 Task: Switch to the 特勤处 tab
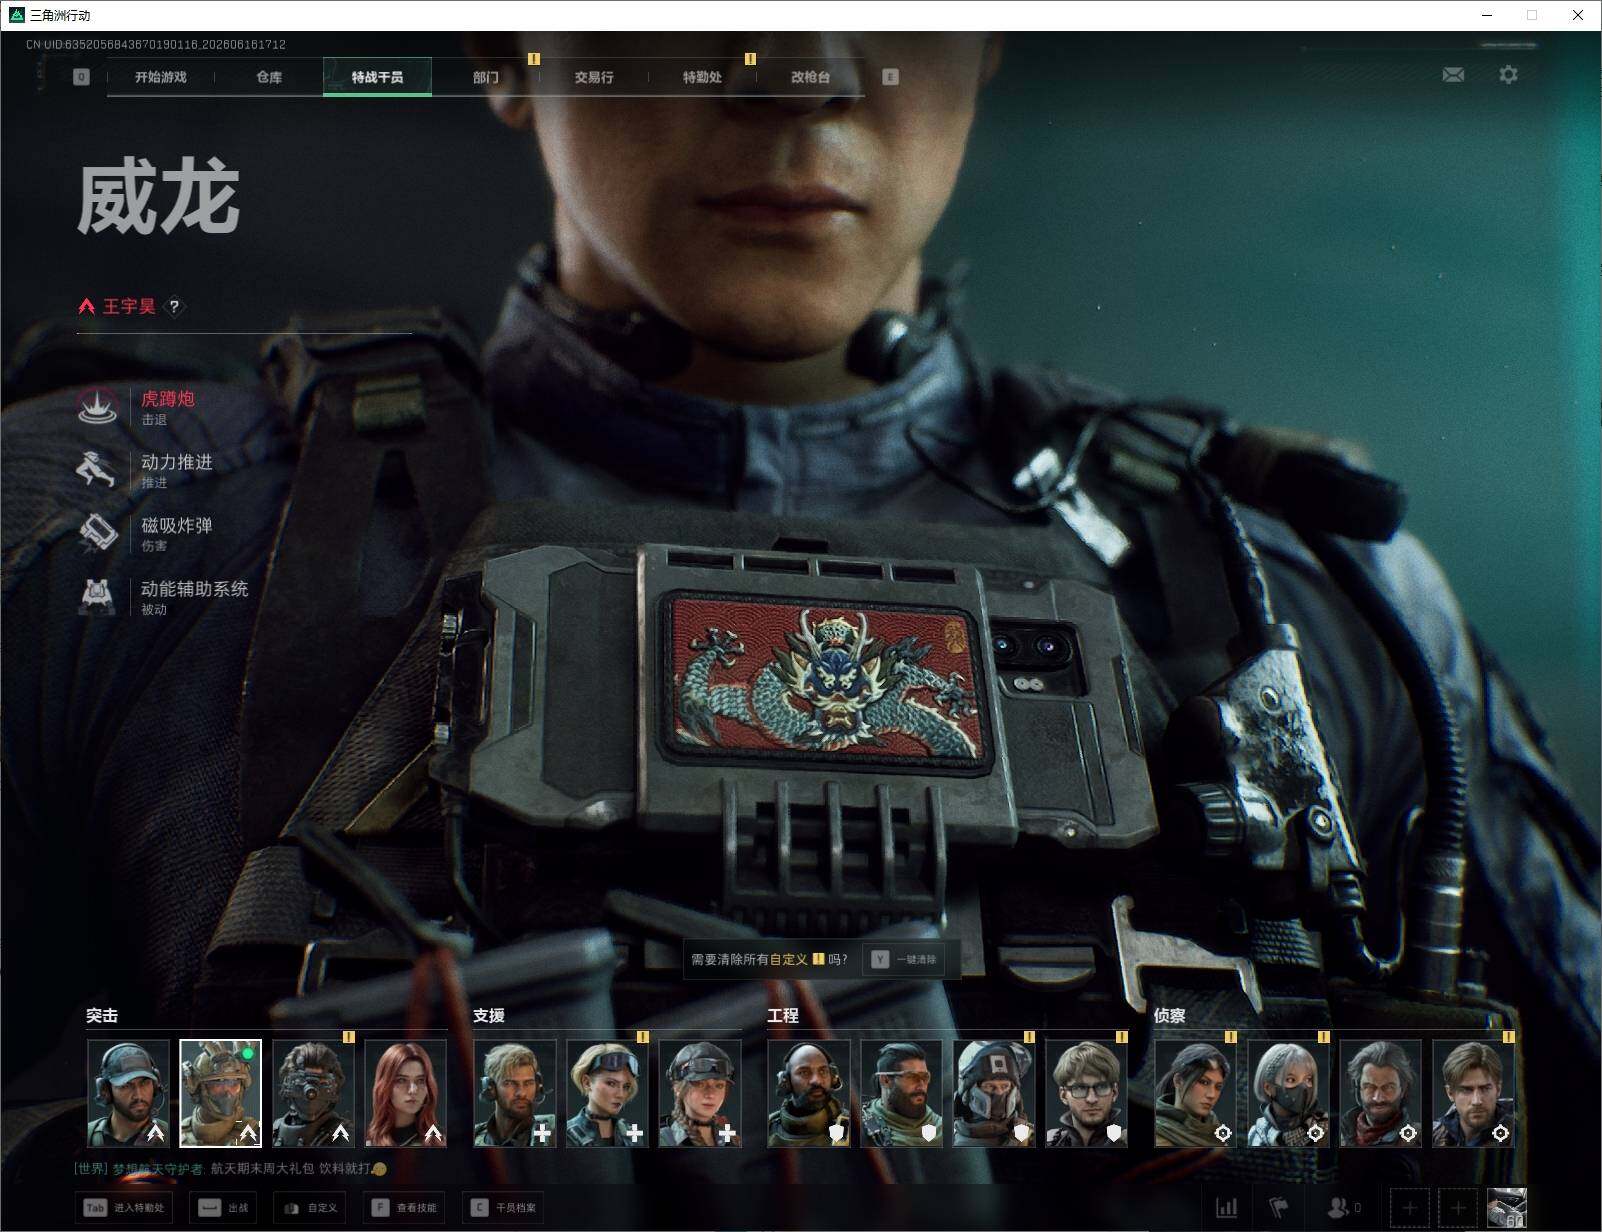pyautogui.click(x=702, y=77)
